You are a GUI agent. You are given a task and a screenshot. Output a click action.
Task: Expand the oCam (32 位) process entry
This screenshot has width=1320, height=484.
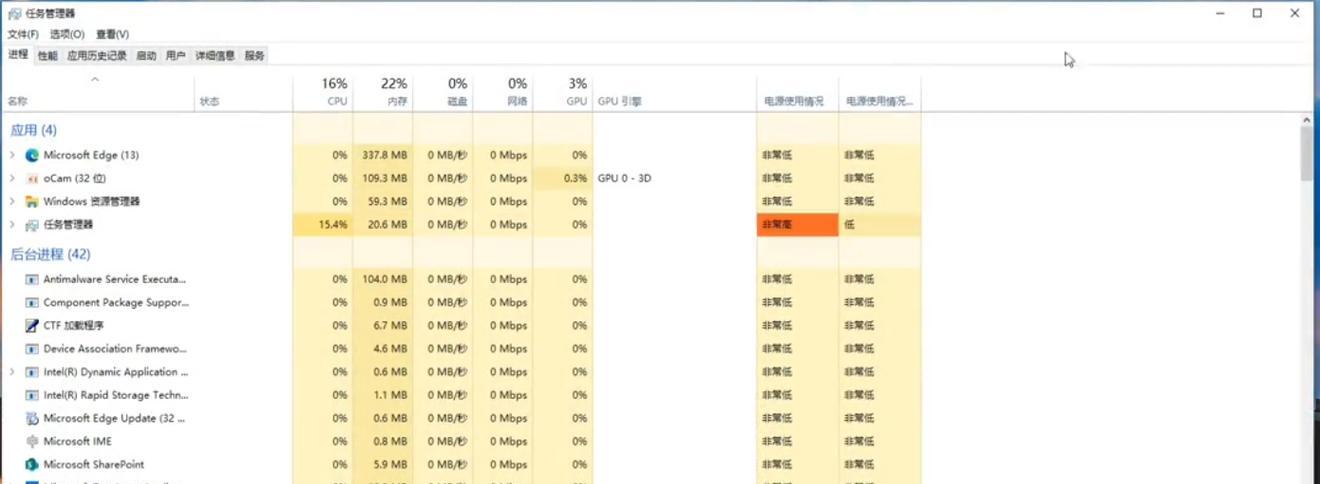[x=12, y=178]
